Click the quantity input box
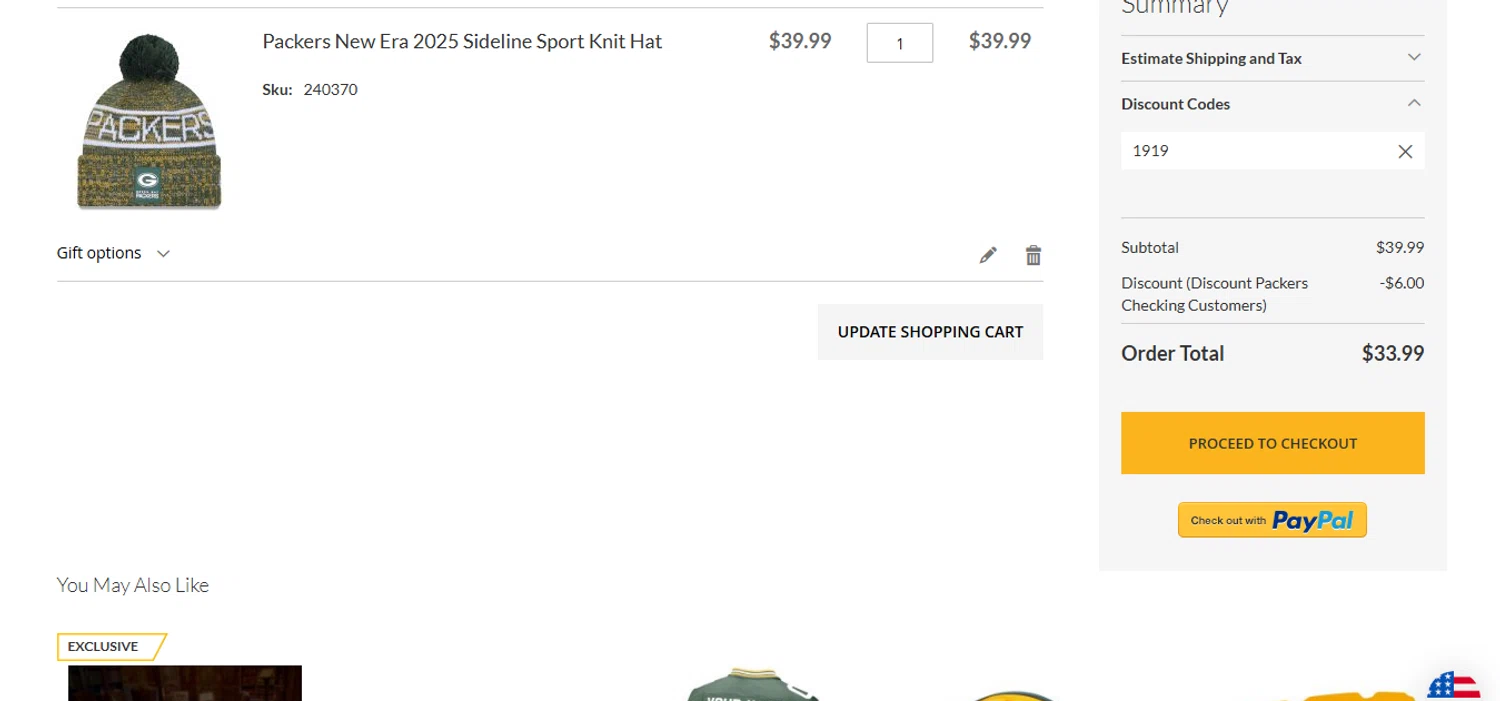The image size is (1500, 701). coord(899,43)
